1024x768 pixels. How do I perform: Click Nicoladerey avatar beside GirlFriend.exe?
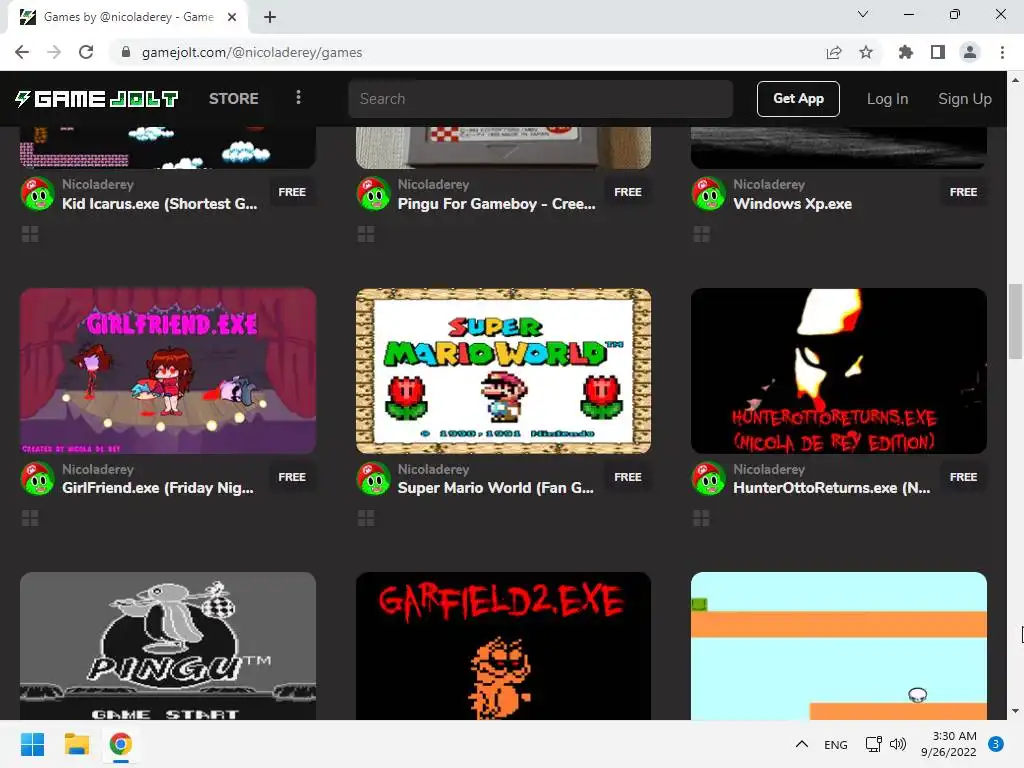(38, 479)
